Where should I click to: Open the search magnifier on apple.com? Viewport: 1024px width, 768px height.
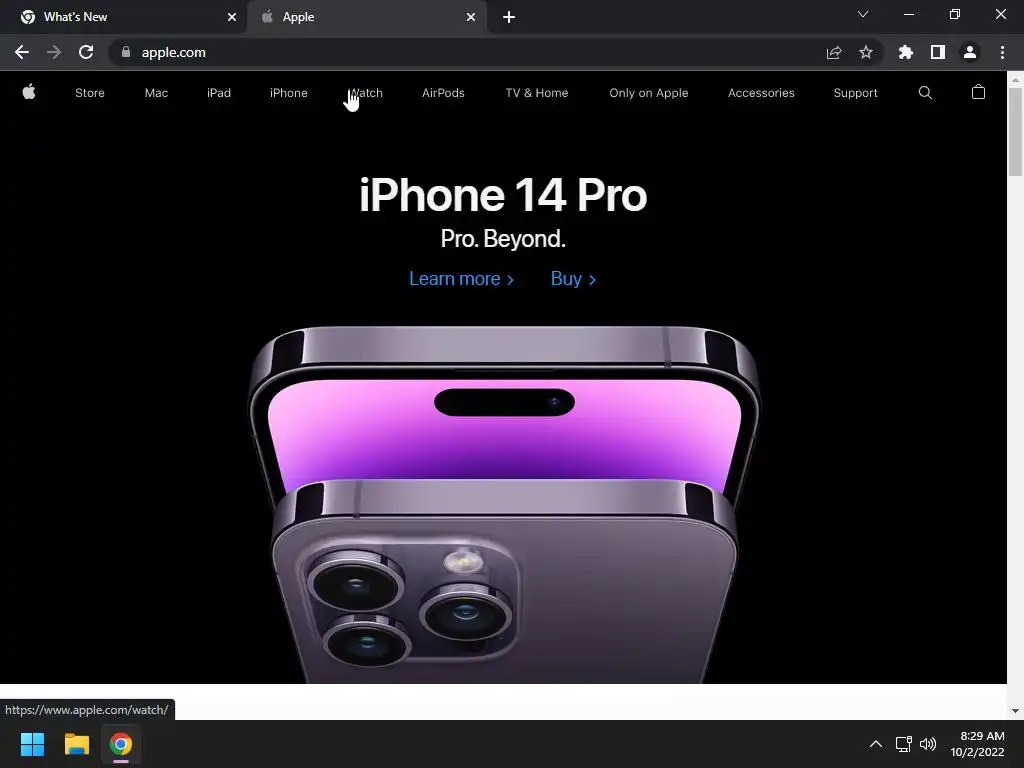[925, 93]
